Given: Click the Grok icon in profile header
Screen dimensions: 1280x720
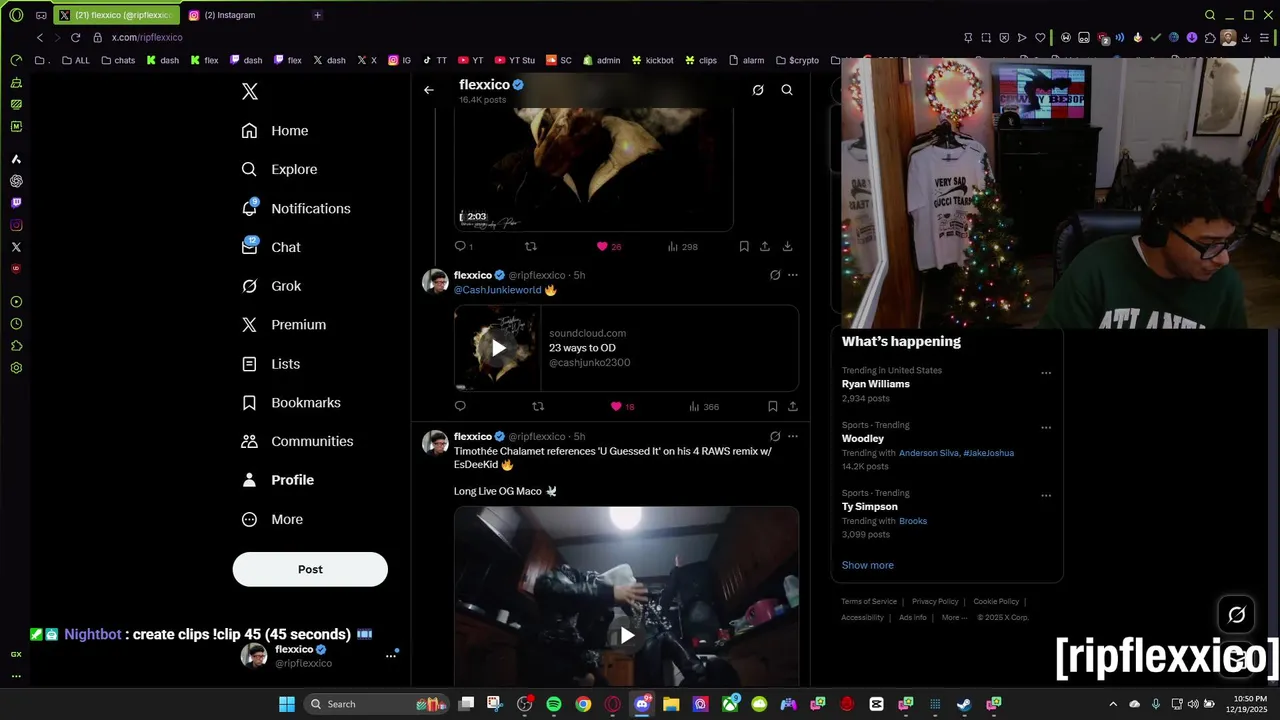Looking at the screenshot, I should pos(758,90).
